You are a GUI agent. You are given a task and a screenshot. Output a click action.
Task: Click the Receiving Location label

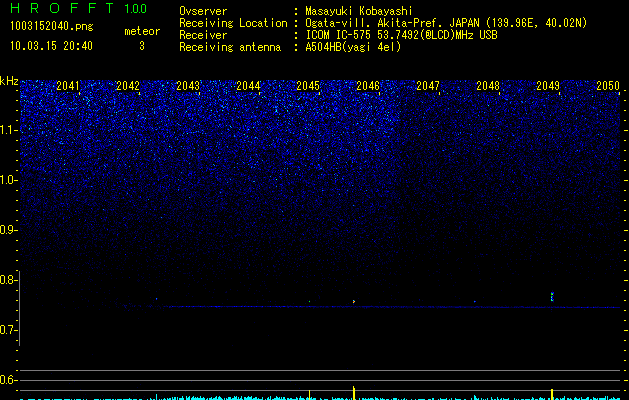233,23
